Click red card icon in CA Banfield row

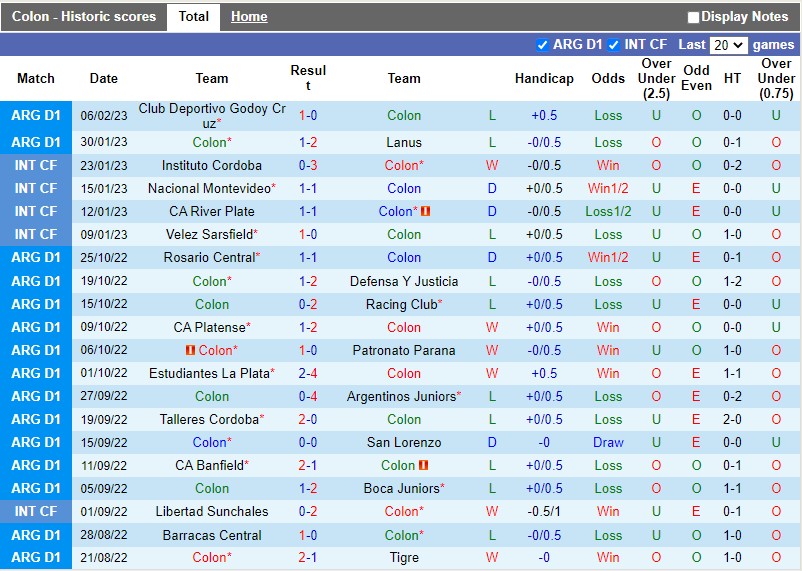pos(425,466)
